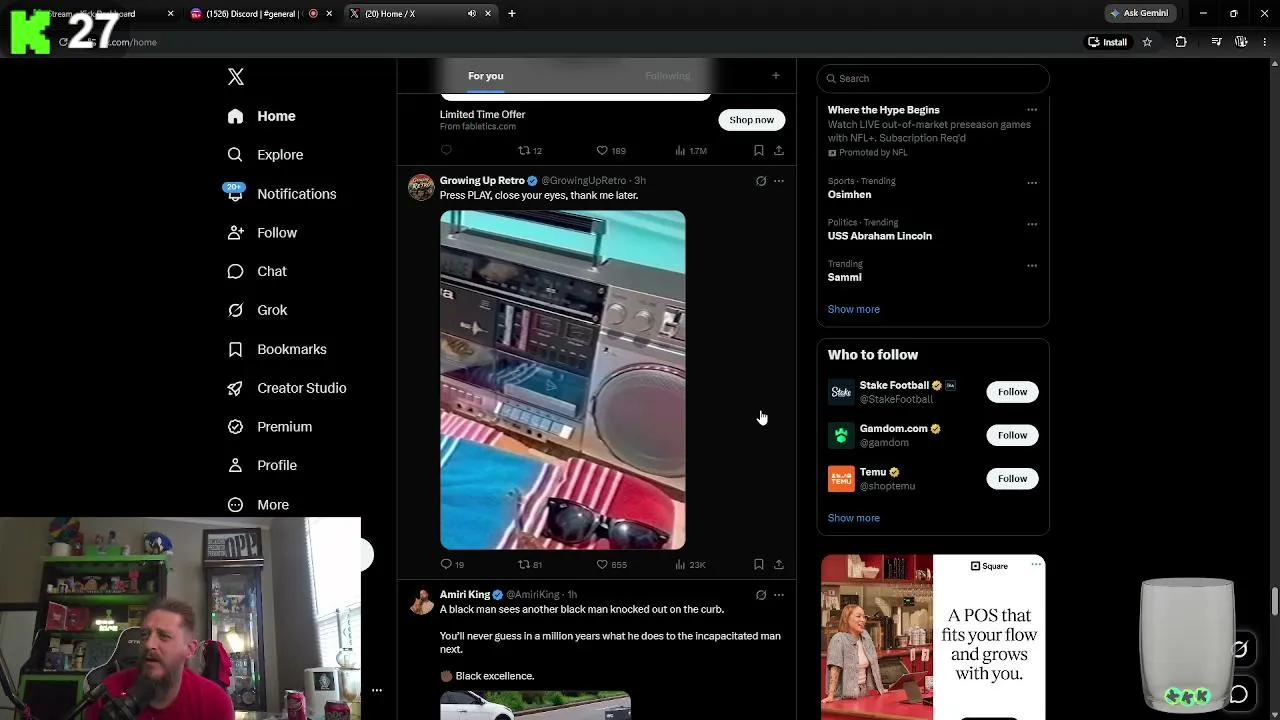Viewport: 1280px width, 720px height.
Task: Repost the ad post with 12 reposts
Action: [x=529, y=150]
